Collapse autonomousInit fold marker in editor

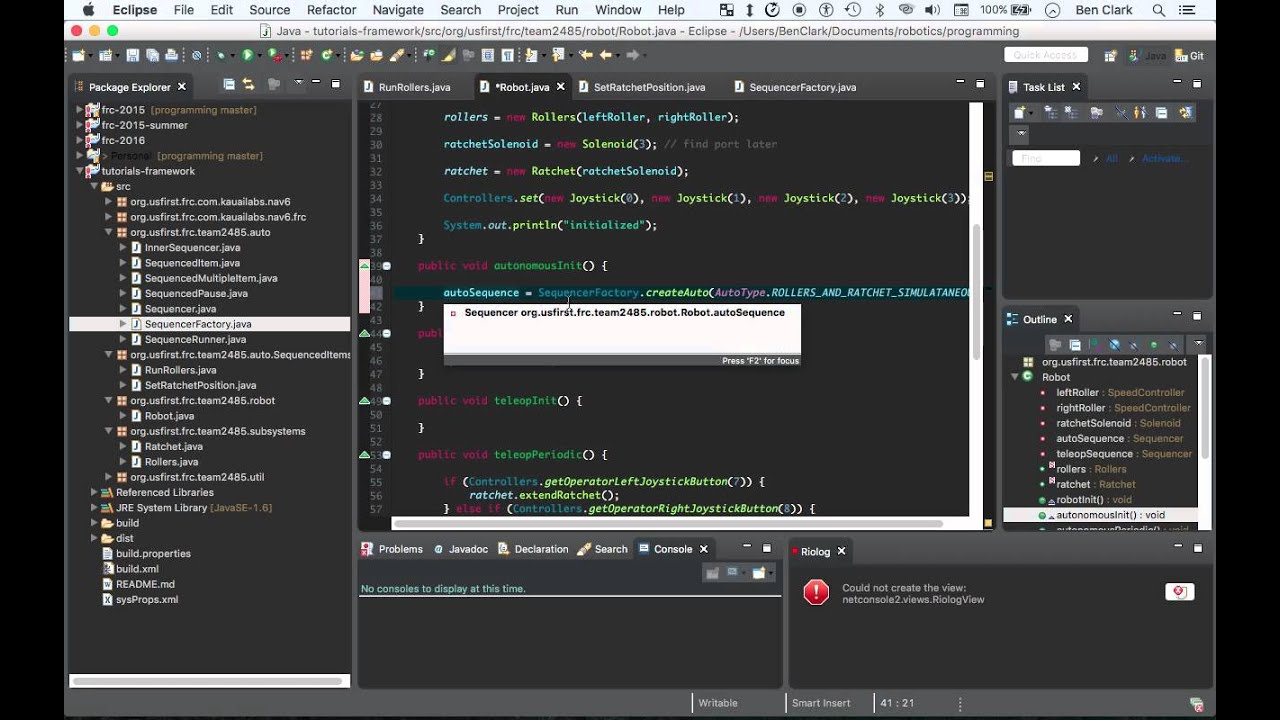386,266
